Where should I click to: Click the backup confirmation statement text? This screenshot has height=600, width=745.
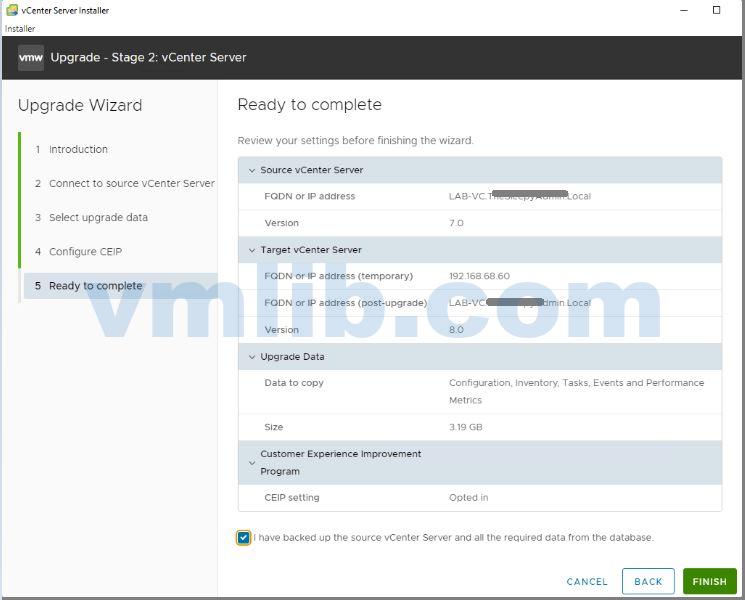click(453, 537)
